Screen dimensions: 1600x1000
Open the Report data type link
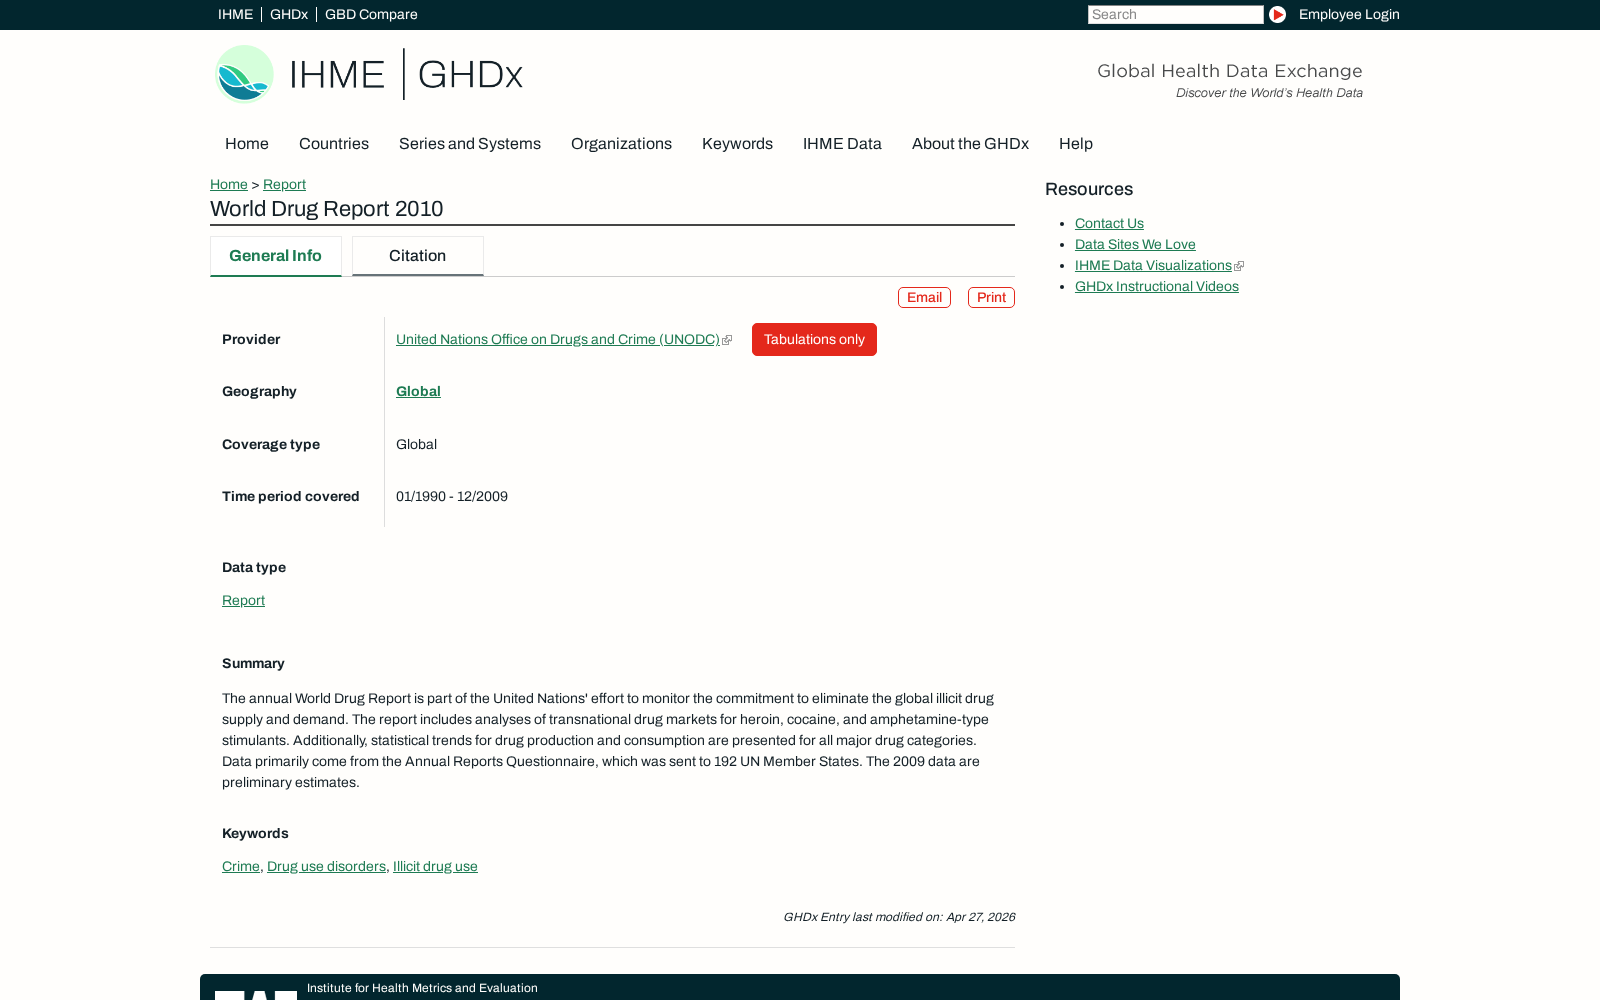tap(243, 601)
